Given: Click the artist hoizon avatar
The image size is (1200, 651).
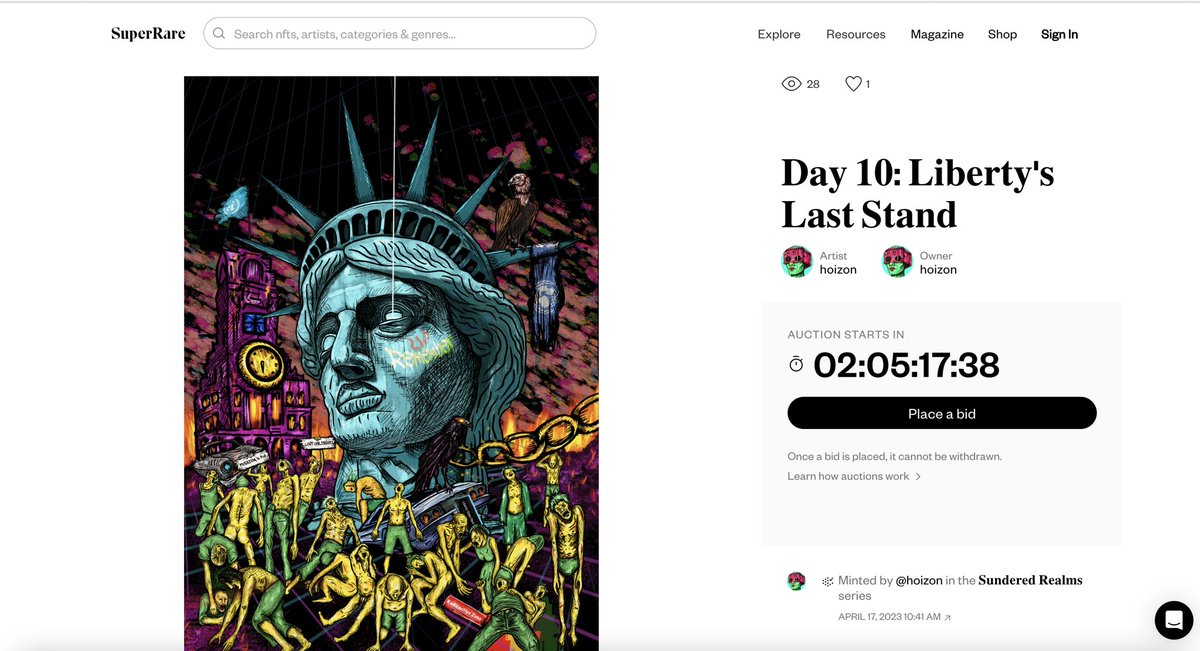Looking at the screenshot, I should pos(797,262).
